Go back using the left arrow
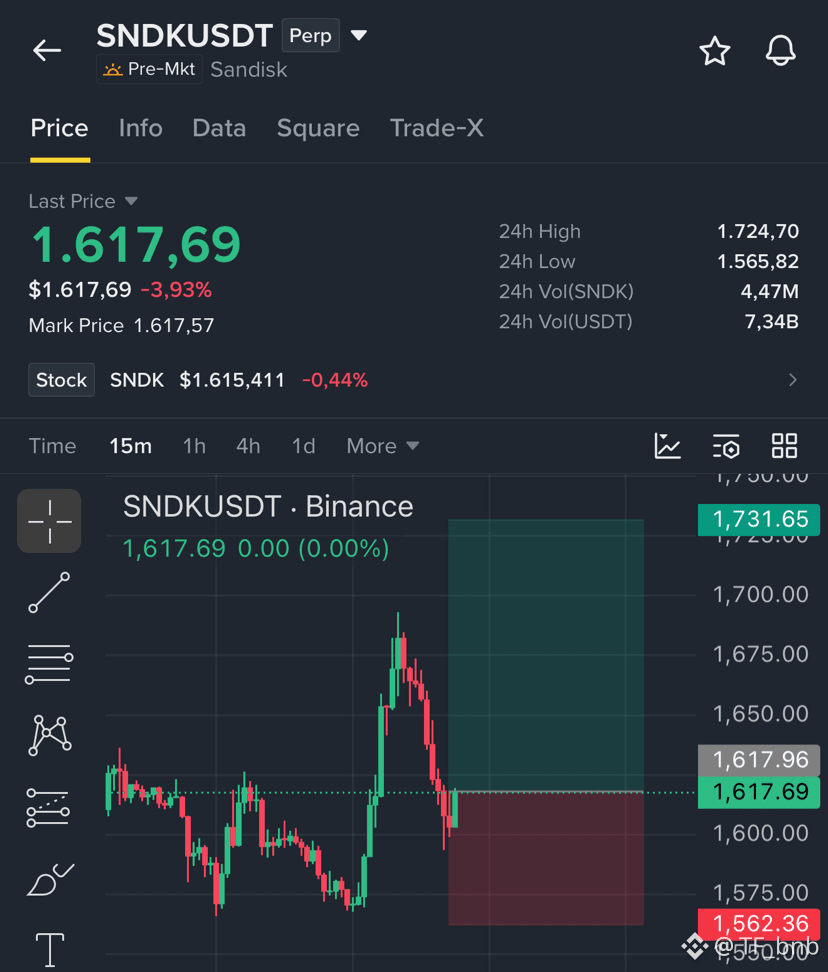Viewport: 828px width, 972px height. 47,50
